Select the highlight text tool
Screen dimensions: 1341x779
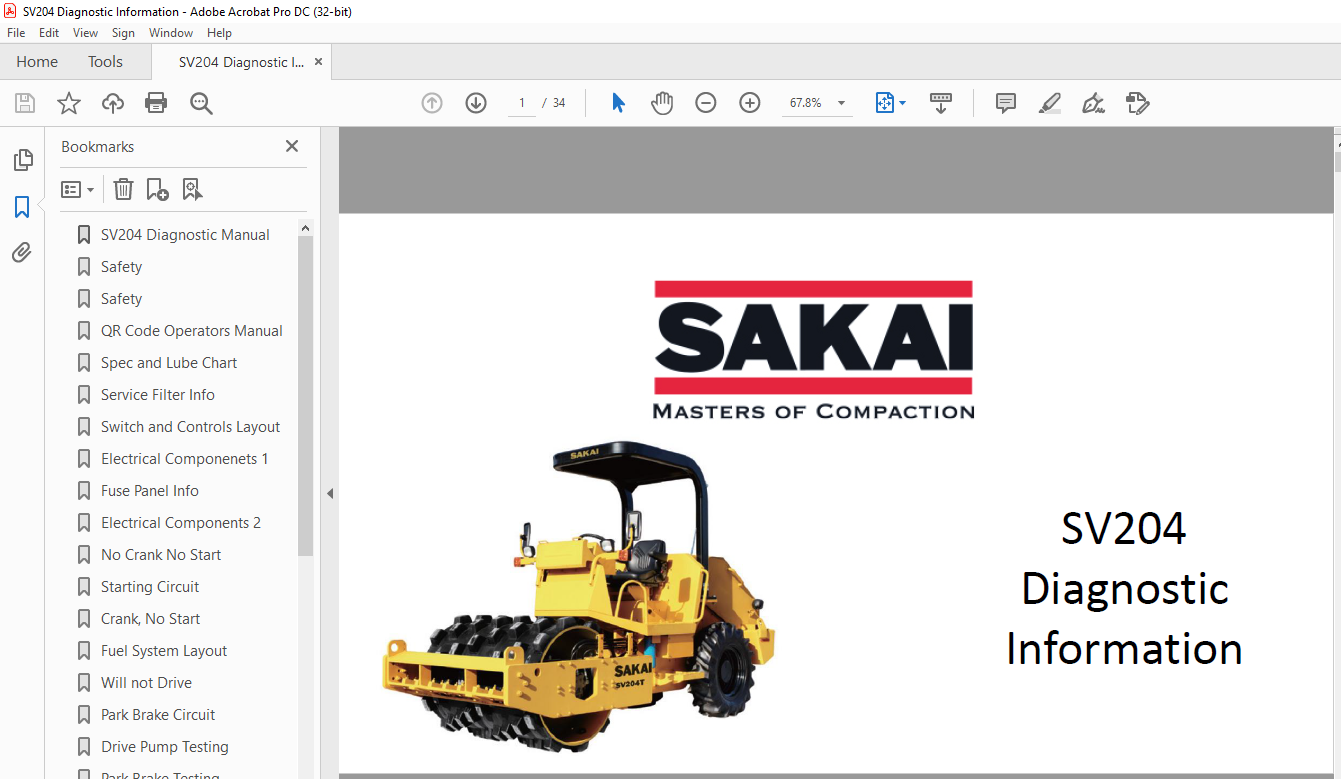click(x=1049, y=103)
